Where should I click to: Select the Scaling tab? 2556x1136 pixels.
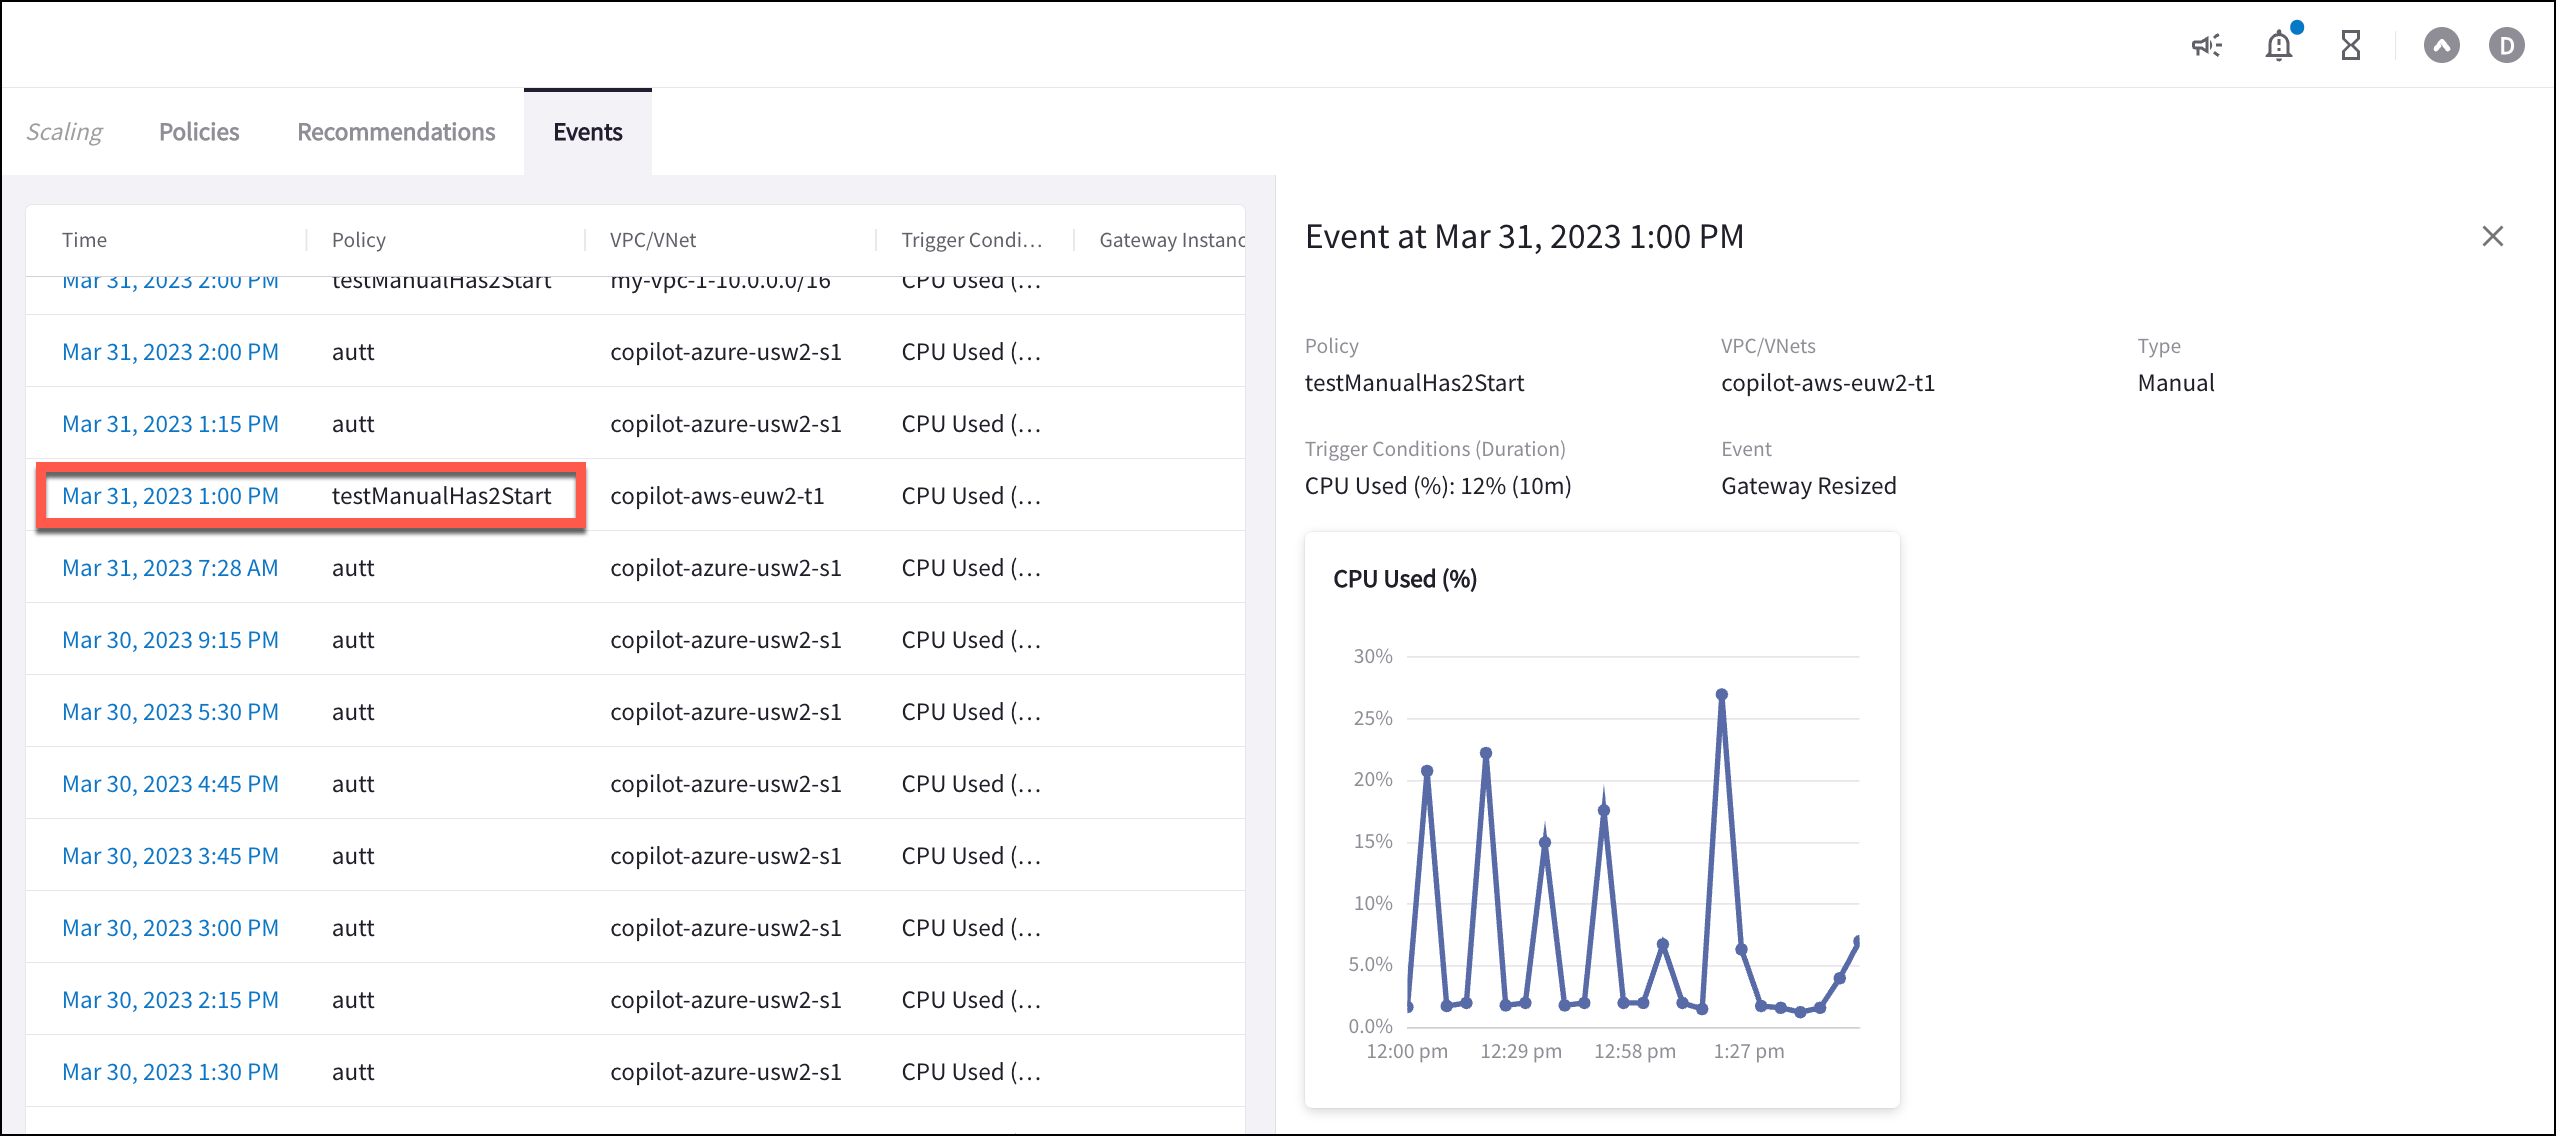[64, 132]
